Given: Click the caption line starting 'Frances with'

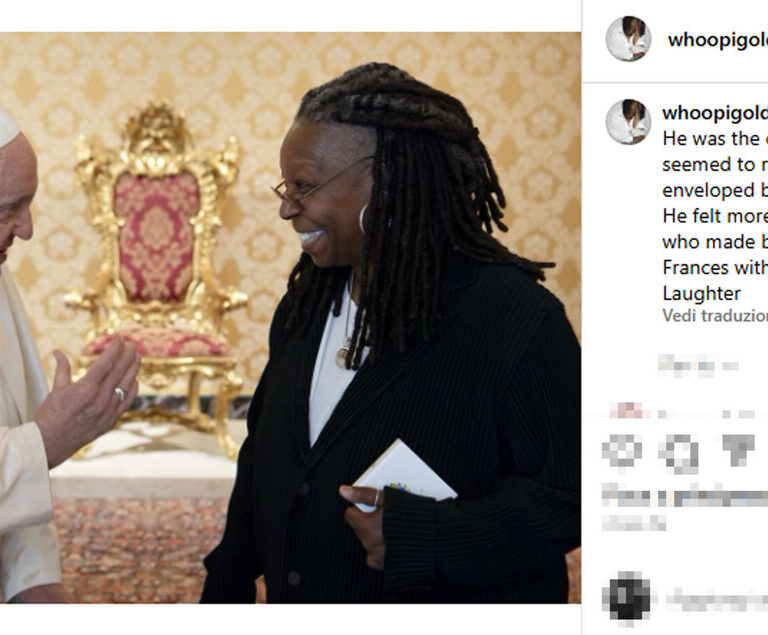Looking at the screenshot, I should tap(715, 268).
